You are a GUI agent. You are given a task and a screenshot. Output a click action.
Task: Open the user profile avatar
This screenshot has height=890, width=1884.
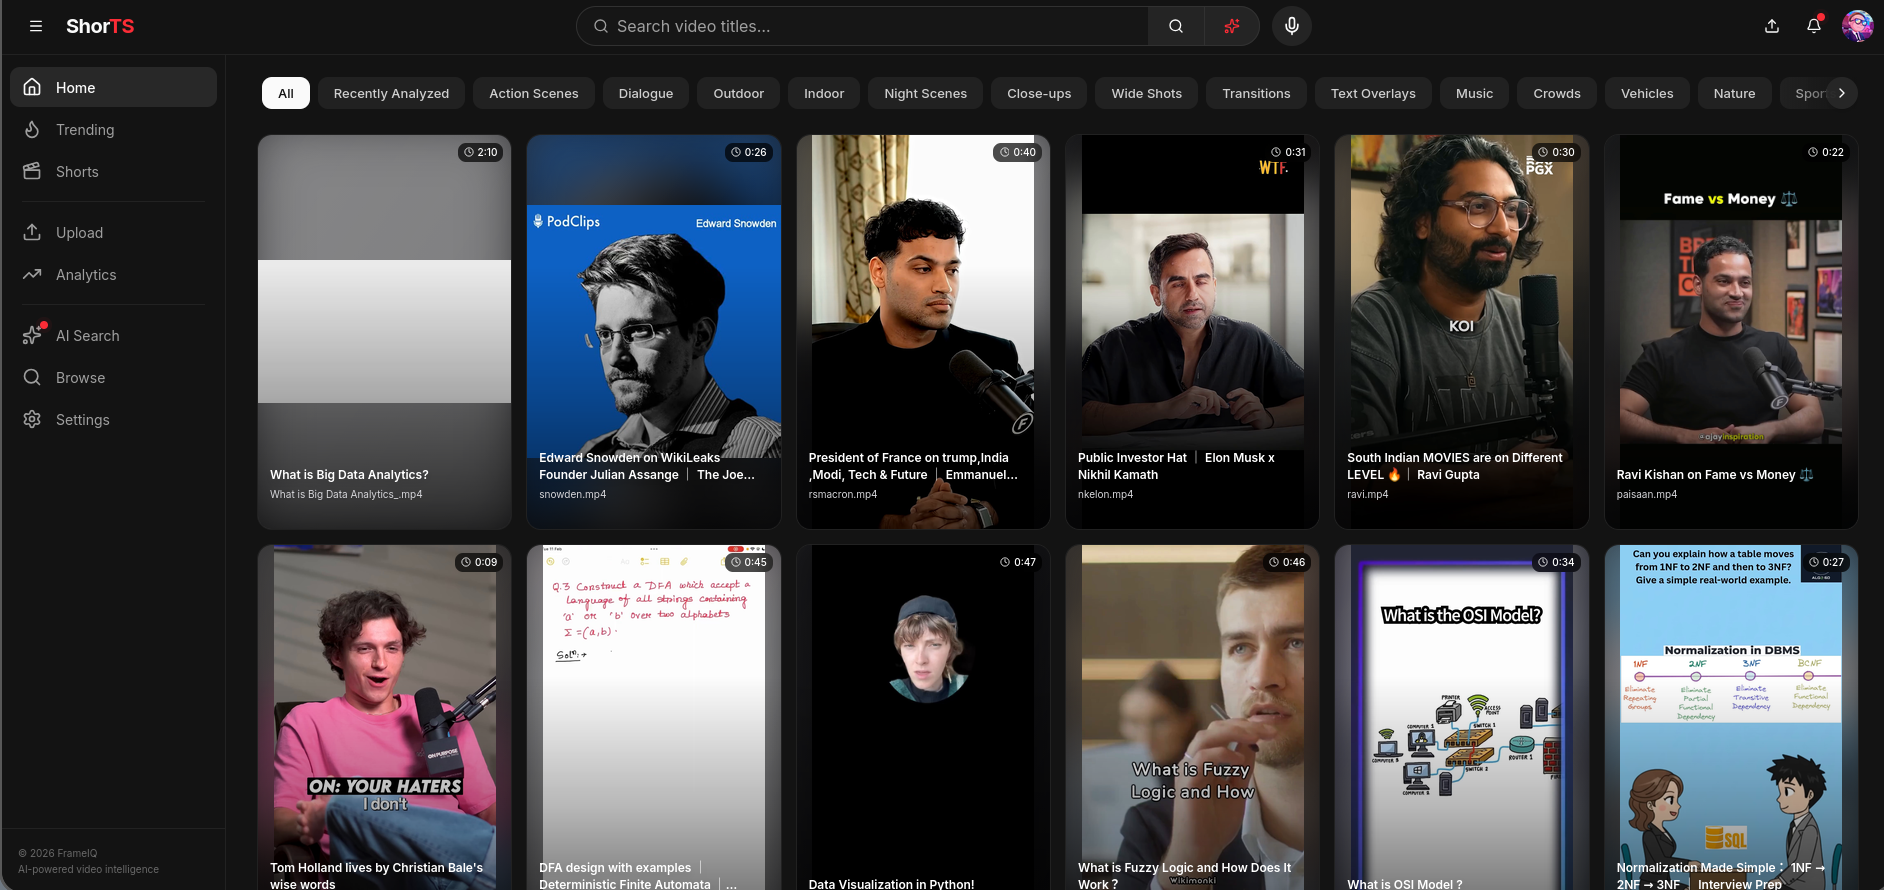(1858, 26)
